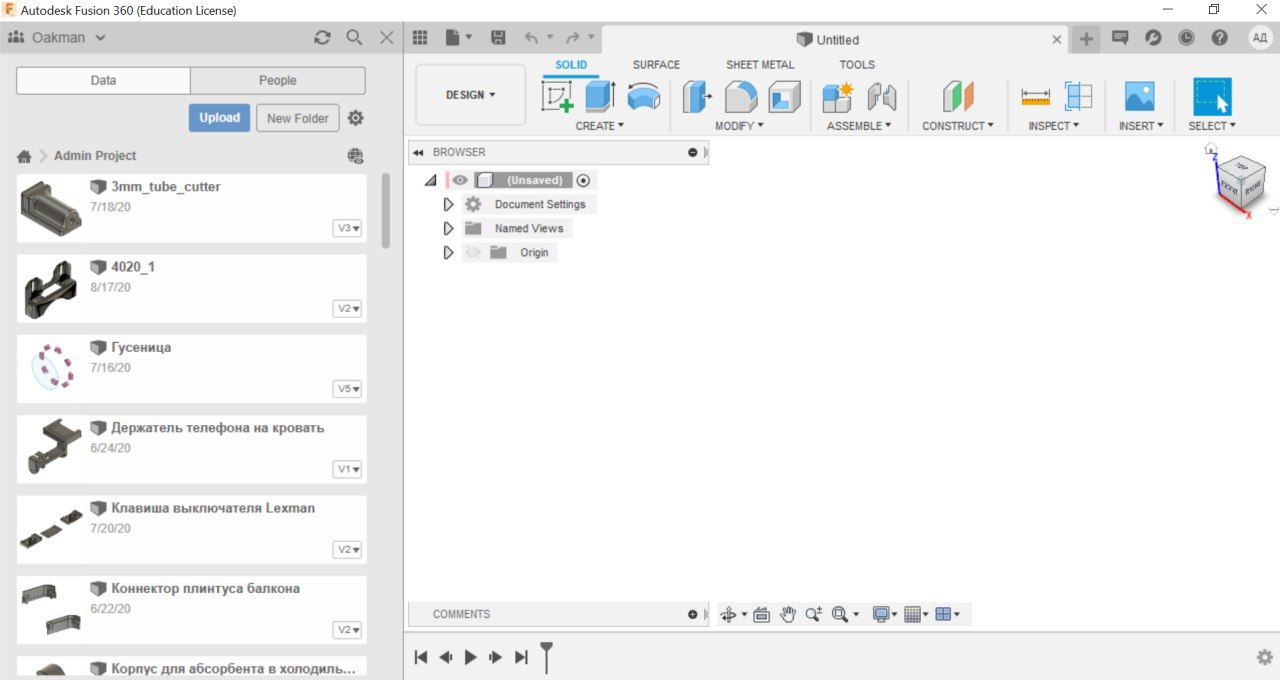
Task: Click the New Folder button
Action: pos(298,118)
